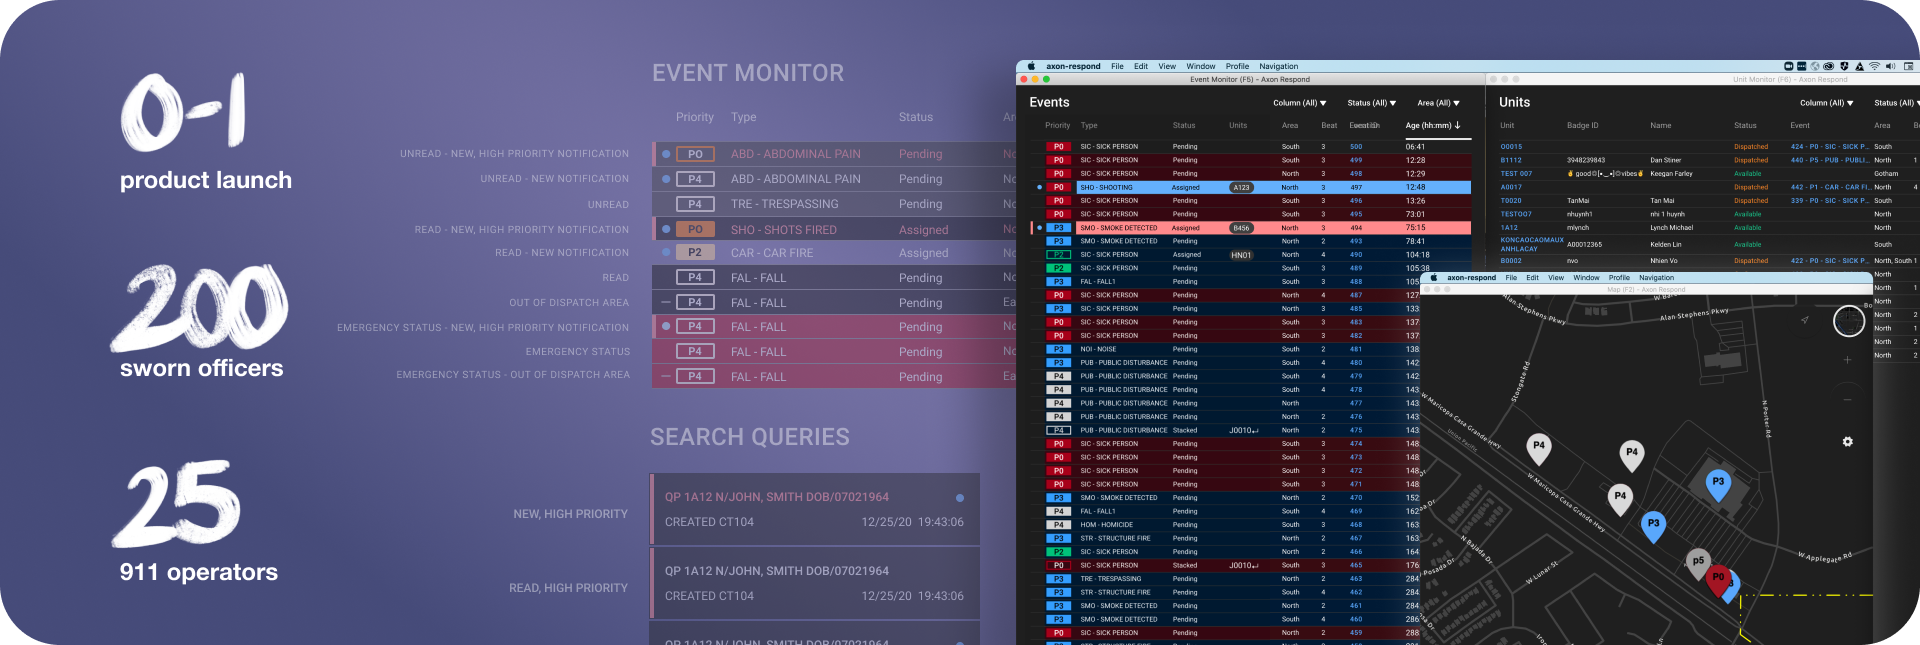1920x645 pixels.
Task: Zoom out on the map with minus button
Action: click(x=1847, y=399)
